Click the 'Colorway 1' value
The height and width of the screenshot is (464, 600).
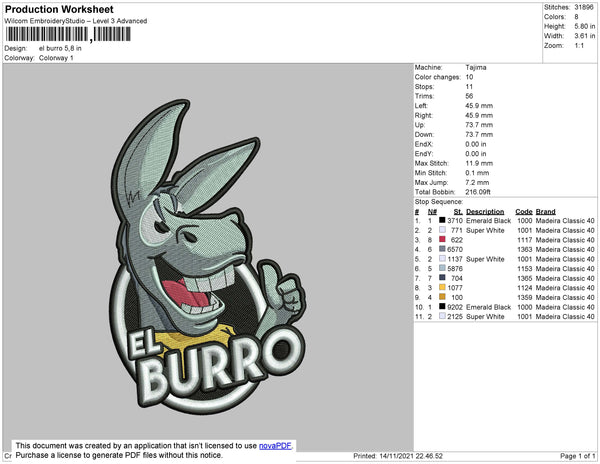(56, 58)
